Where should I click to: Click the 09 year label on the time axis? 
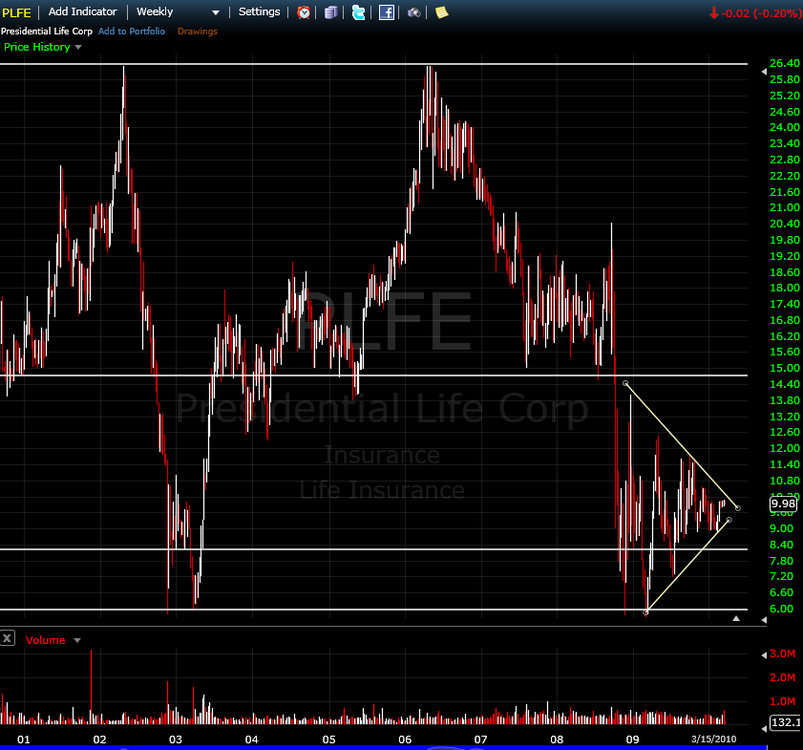pyautogui.click(x=632, y=739)
